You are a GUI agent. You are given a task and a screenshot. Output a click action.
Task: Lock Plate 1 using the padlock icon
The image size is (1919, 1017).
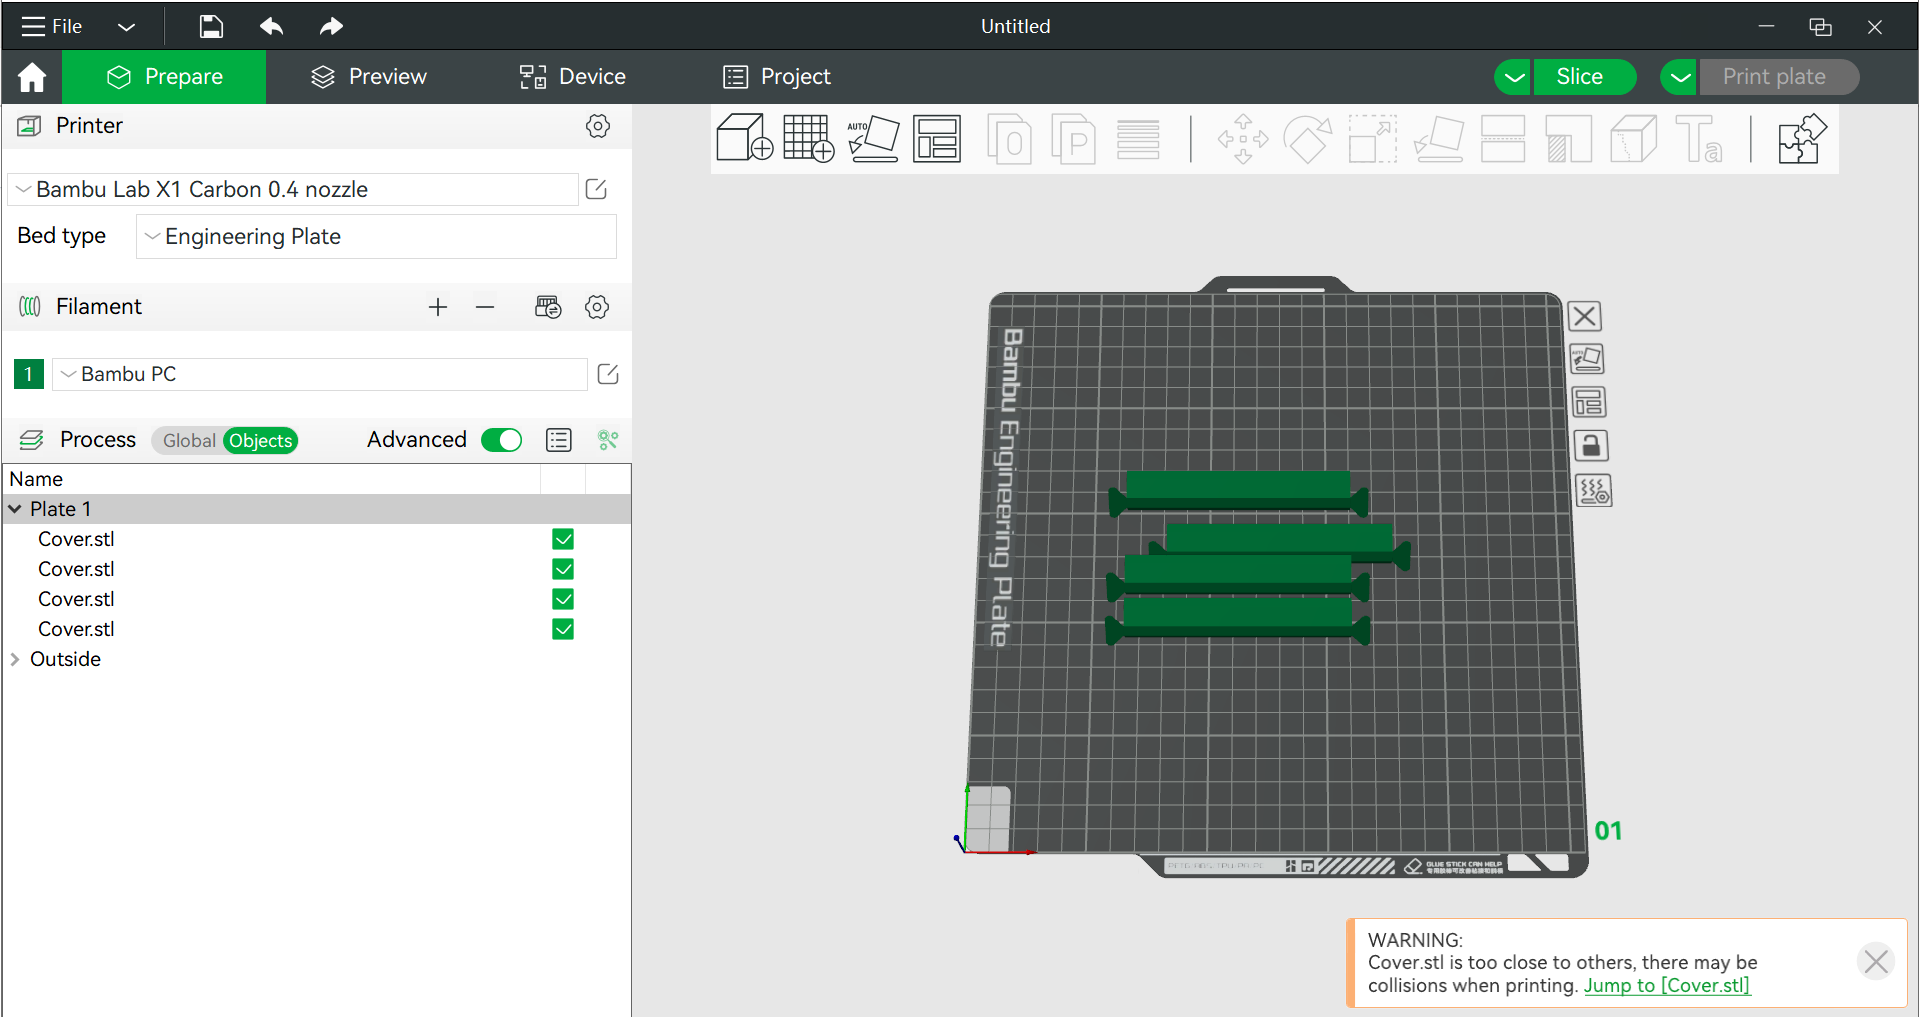point(1591,445)
